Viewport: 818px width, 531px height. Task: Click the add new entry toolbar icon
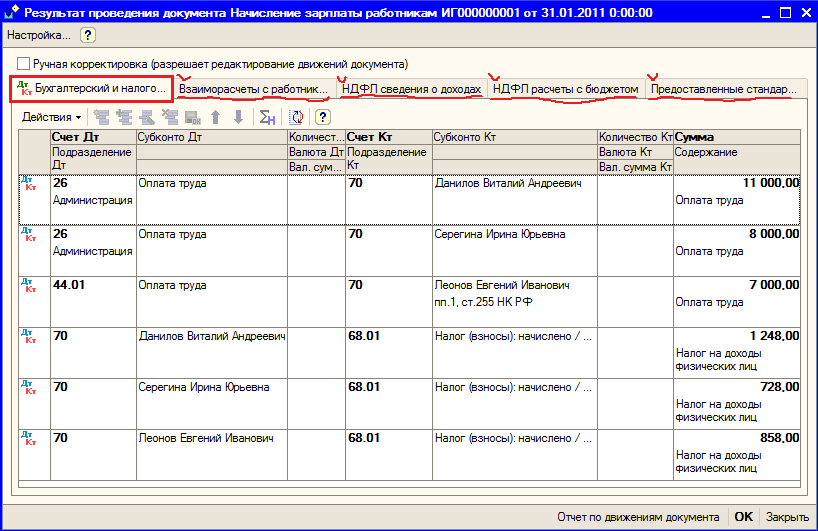102,117
